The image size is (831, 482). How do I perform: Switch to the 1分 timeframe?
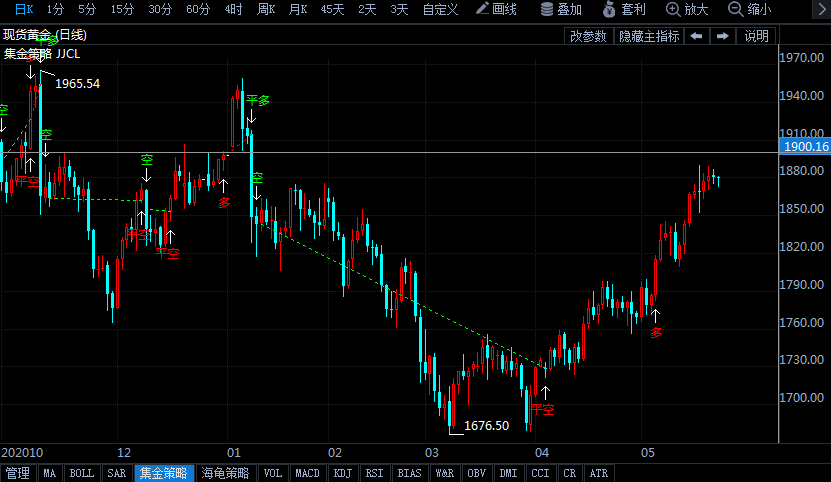click(55, 9)
